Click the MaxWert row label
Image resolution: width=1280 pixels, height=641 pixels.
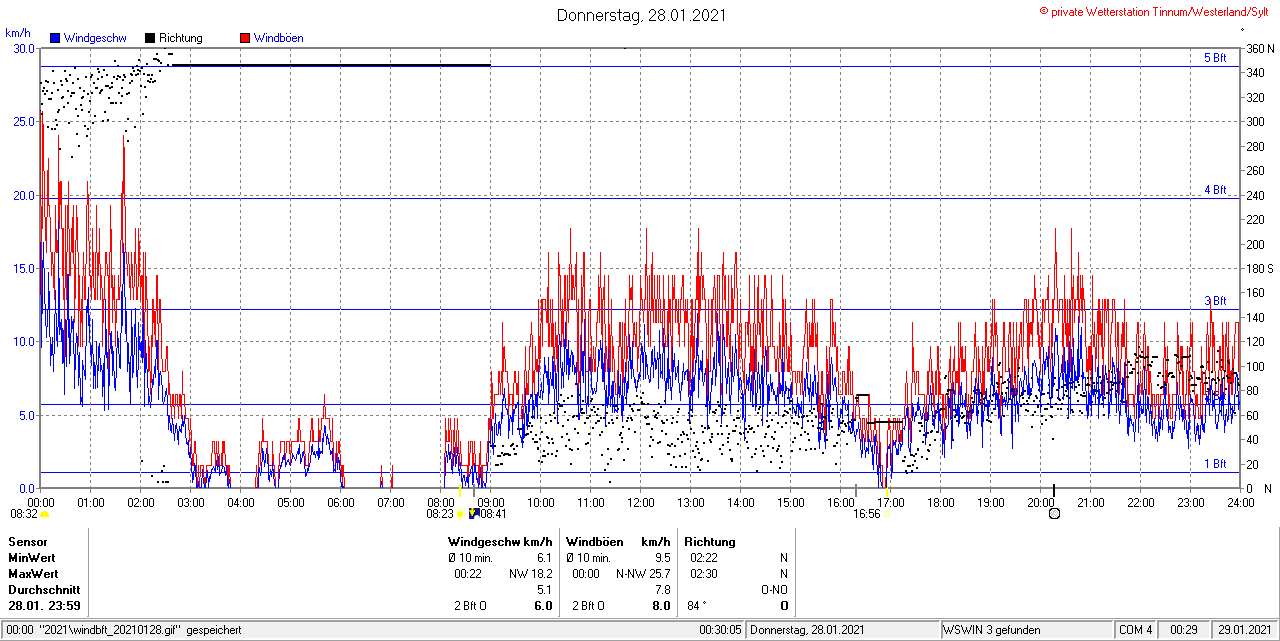[x=33, y=574]
